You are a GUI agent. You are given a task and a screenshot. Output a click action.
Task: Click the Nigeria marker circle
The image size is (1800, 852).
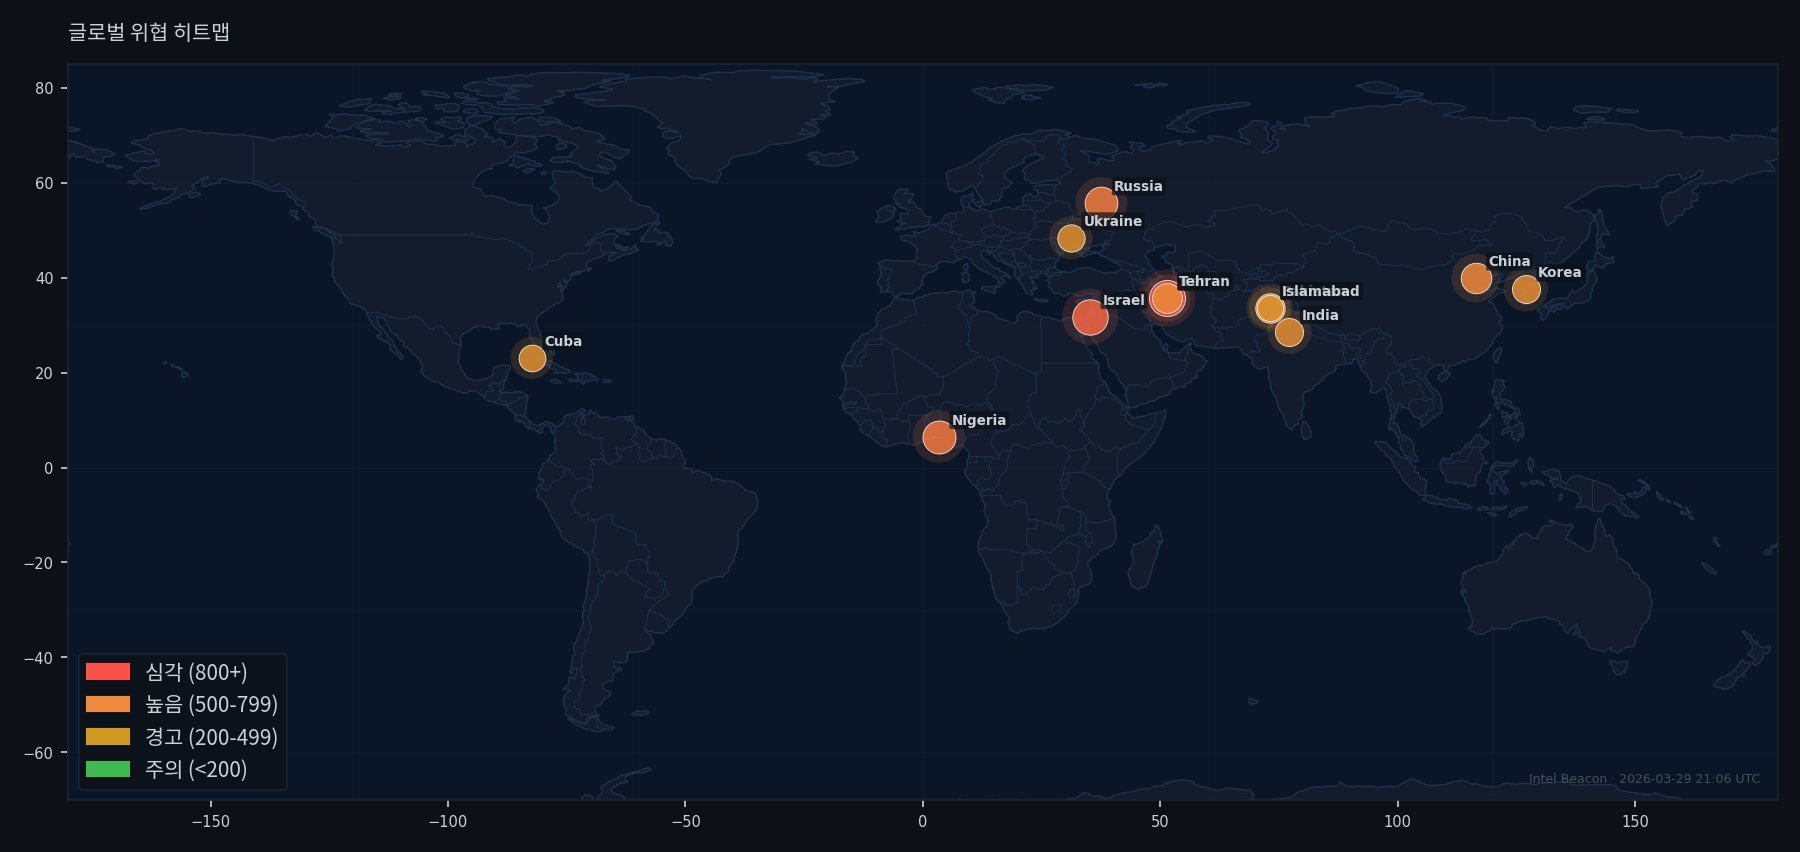[939, 437]
